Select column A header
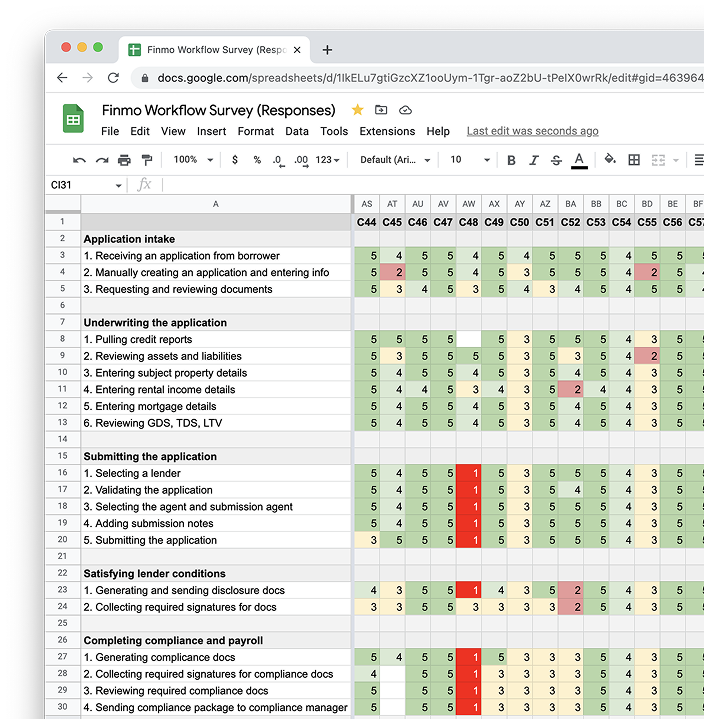 [216, 204]
